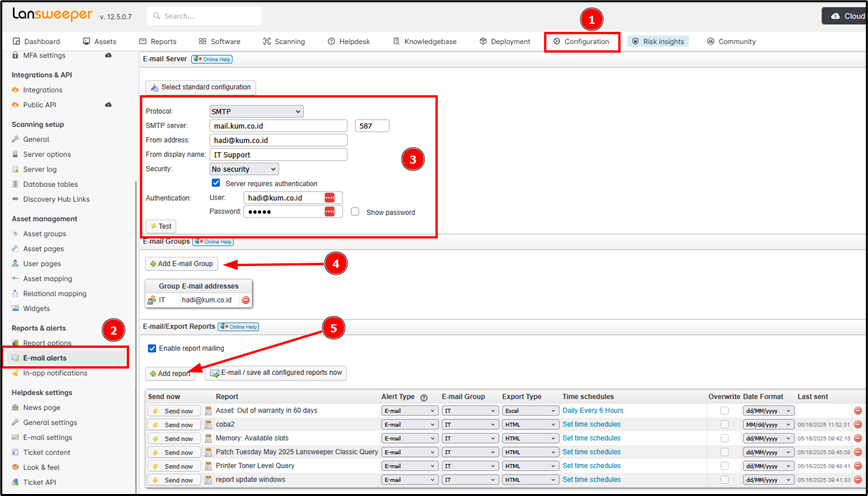
Task: Toggle Overwrite checkbox for report update windows
Action: [724, 480]
